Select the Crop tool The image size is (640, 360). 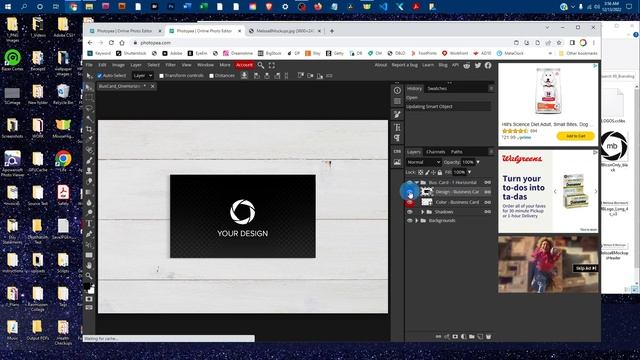click(x=89, y=129)
